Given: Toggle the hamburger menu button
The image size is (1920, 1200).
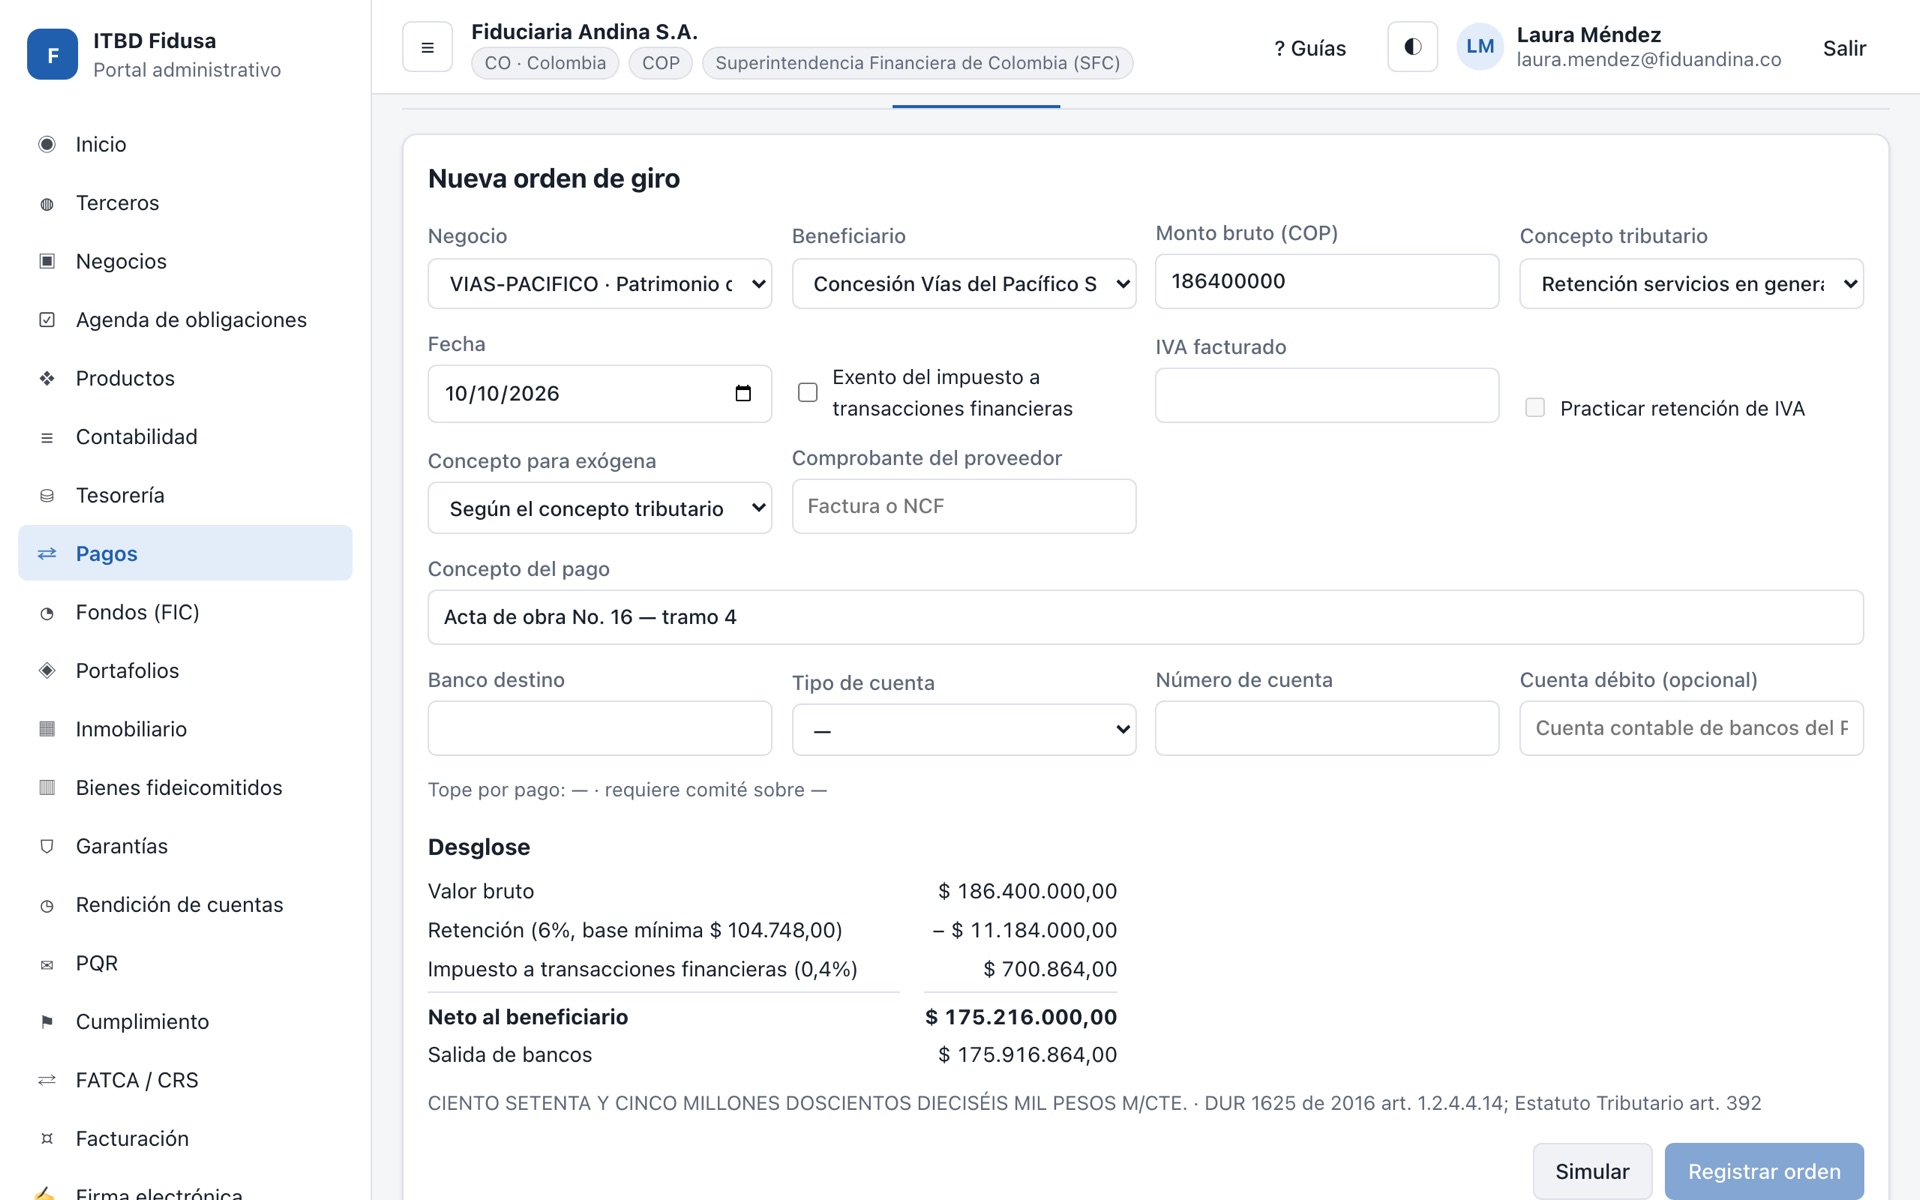Looking at the screenshot, I should (x=427, y=47).
